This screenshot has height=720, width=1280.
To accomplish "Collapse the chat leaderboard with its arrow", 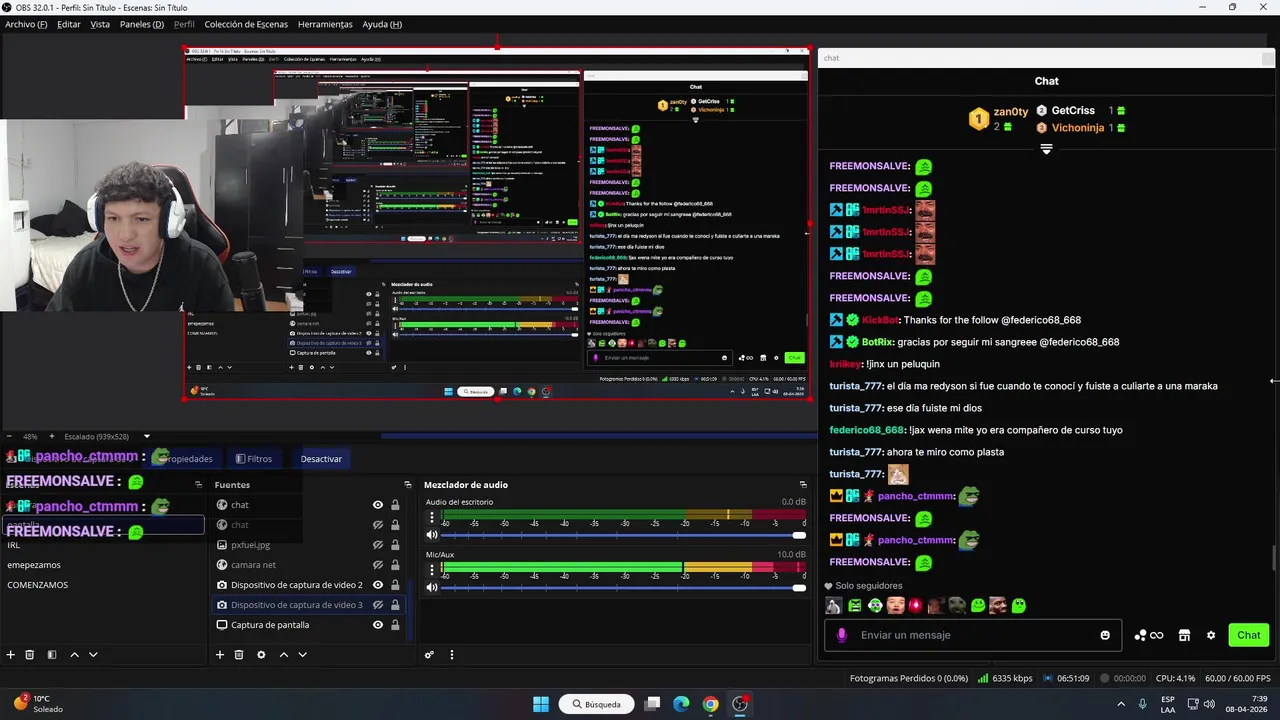I will tap(1046, 148).
